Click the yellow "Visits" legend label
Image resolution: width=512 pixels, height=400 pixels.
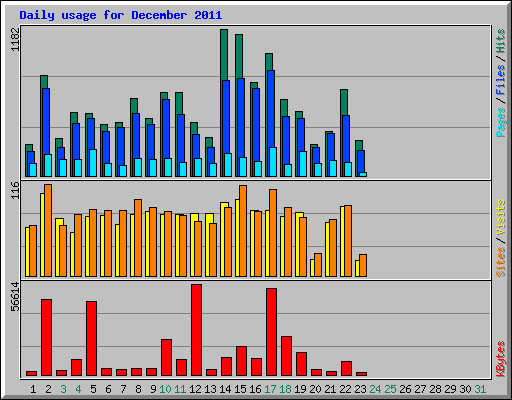pyautogui.click(x=501, y=217)
